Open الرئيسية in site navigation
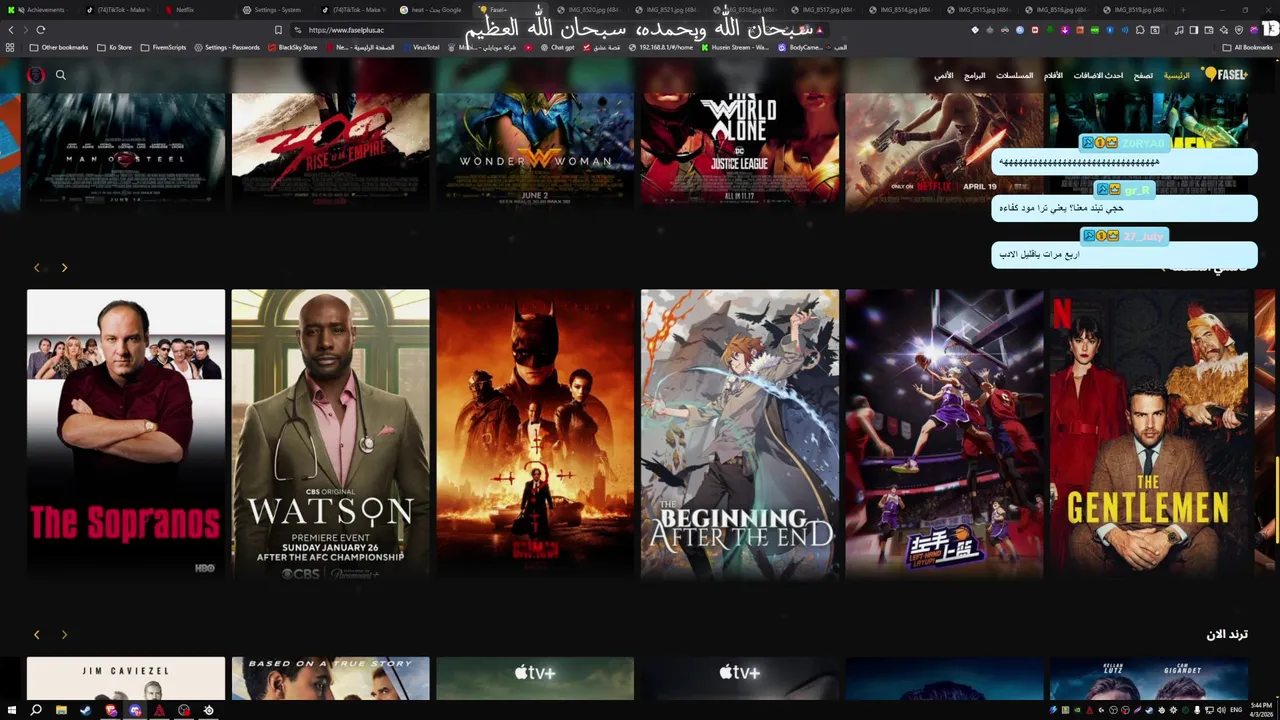The width and height of the screenshot is (1280, 720). (1176, 75)
